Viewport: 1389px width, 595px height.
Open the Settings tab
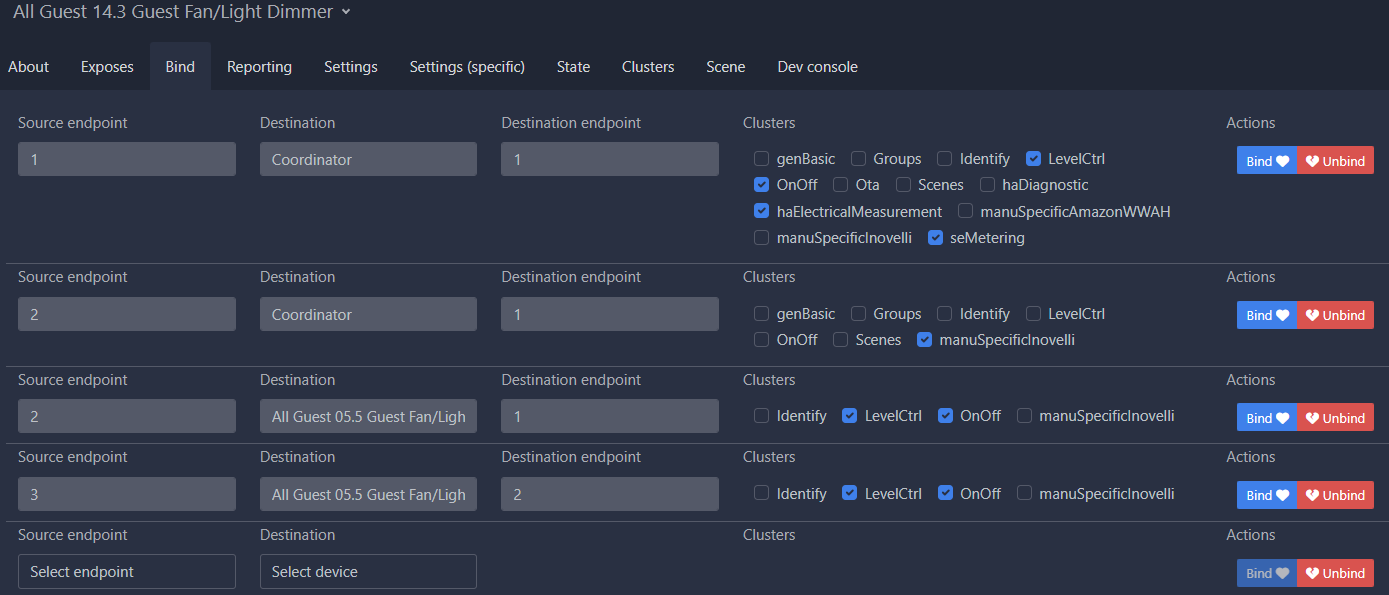351,67
